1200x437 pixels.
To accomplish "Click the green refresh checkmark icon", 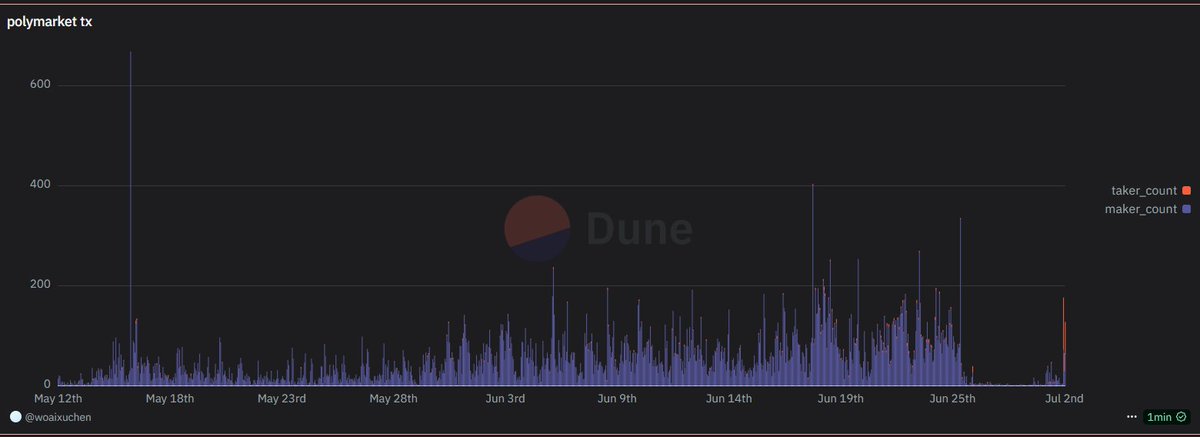I will [1181, 416].
